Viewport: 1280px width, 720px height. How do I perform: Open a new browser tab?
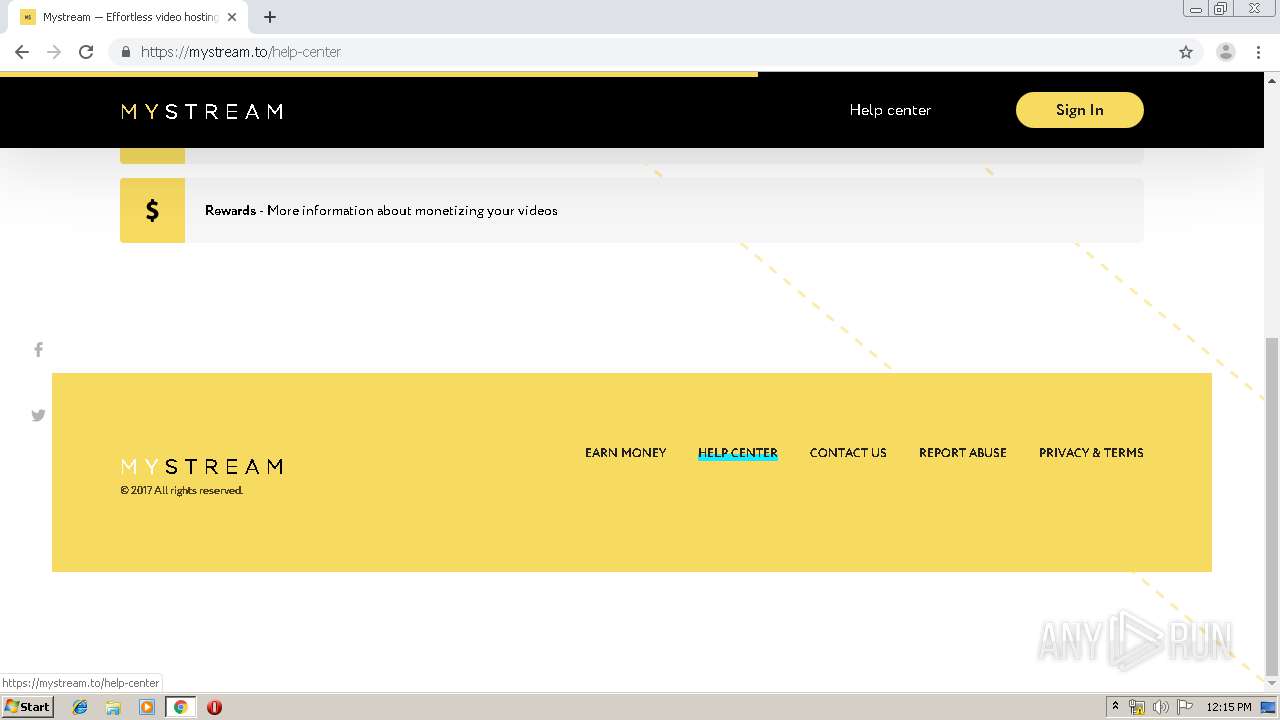270,17
